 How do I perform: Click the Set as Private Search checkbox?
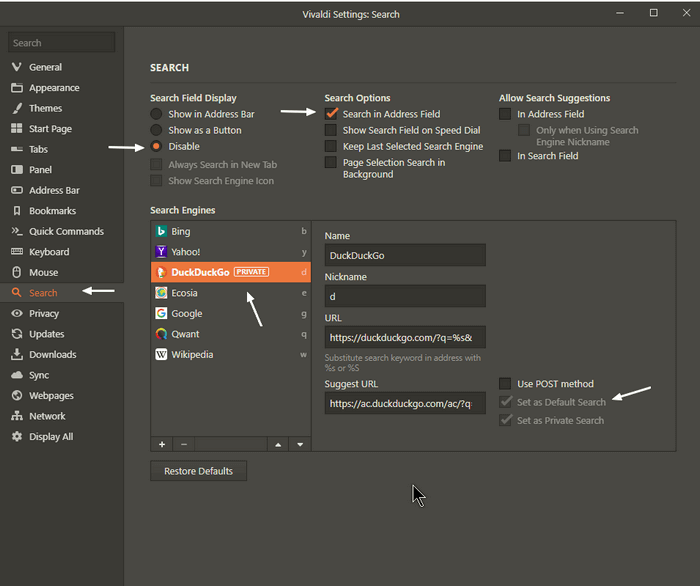pyautogui.click(x=505, y=420)
